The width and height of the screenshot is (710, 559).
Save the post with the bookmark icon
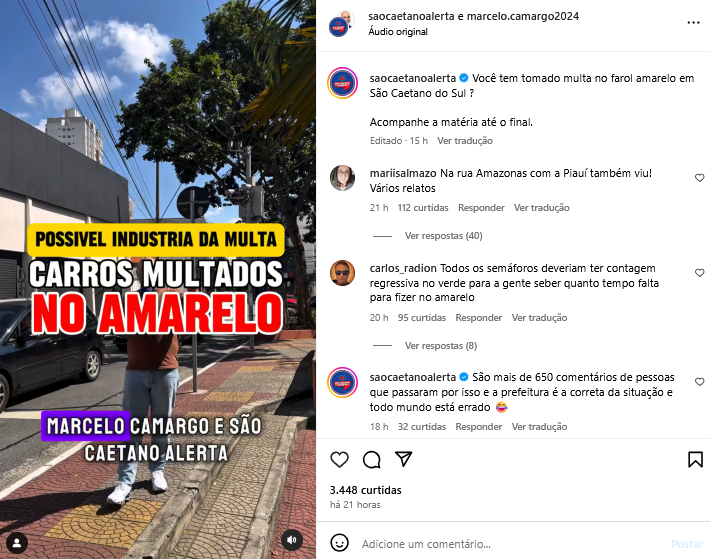tap(695, 459)
